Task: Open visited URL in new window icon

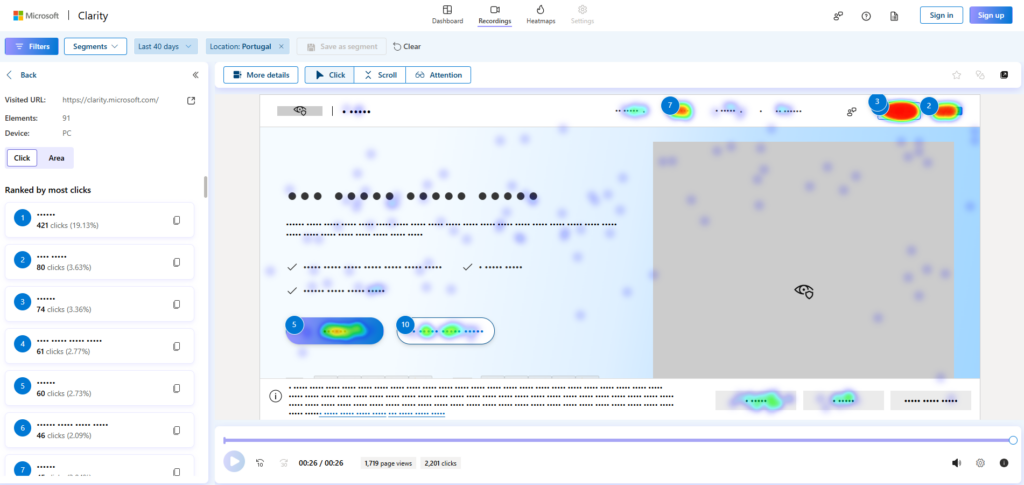Action: (x=191, y=100)
